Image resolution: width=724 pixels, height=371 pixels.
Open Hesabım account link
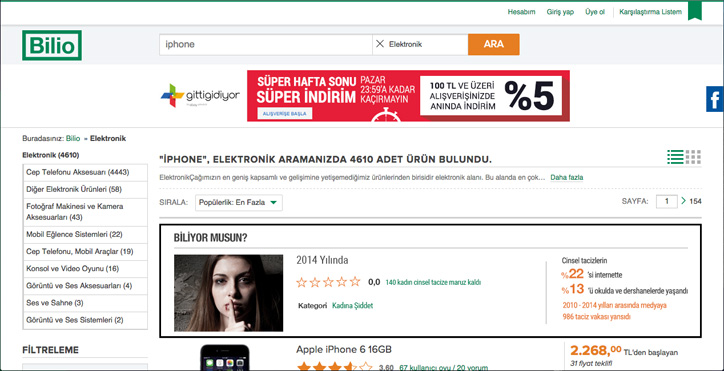click(521, 12)
